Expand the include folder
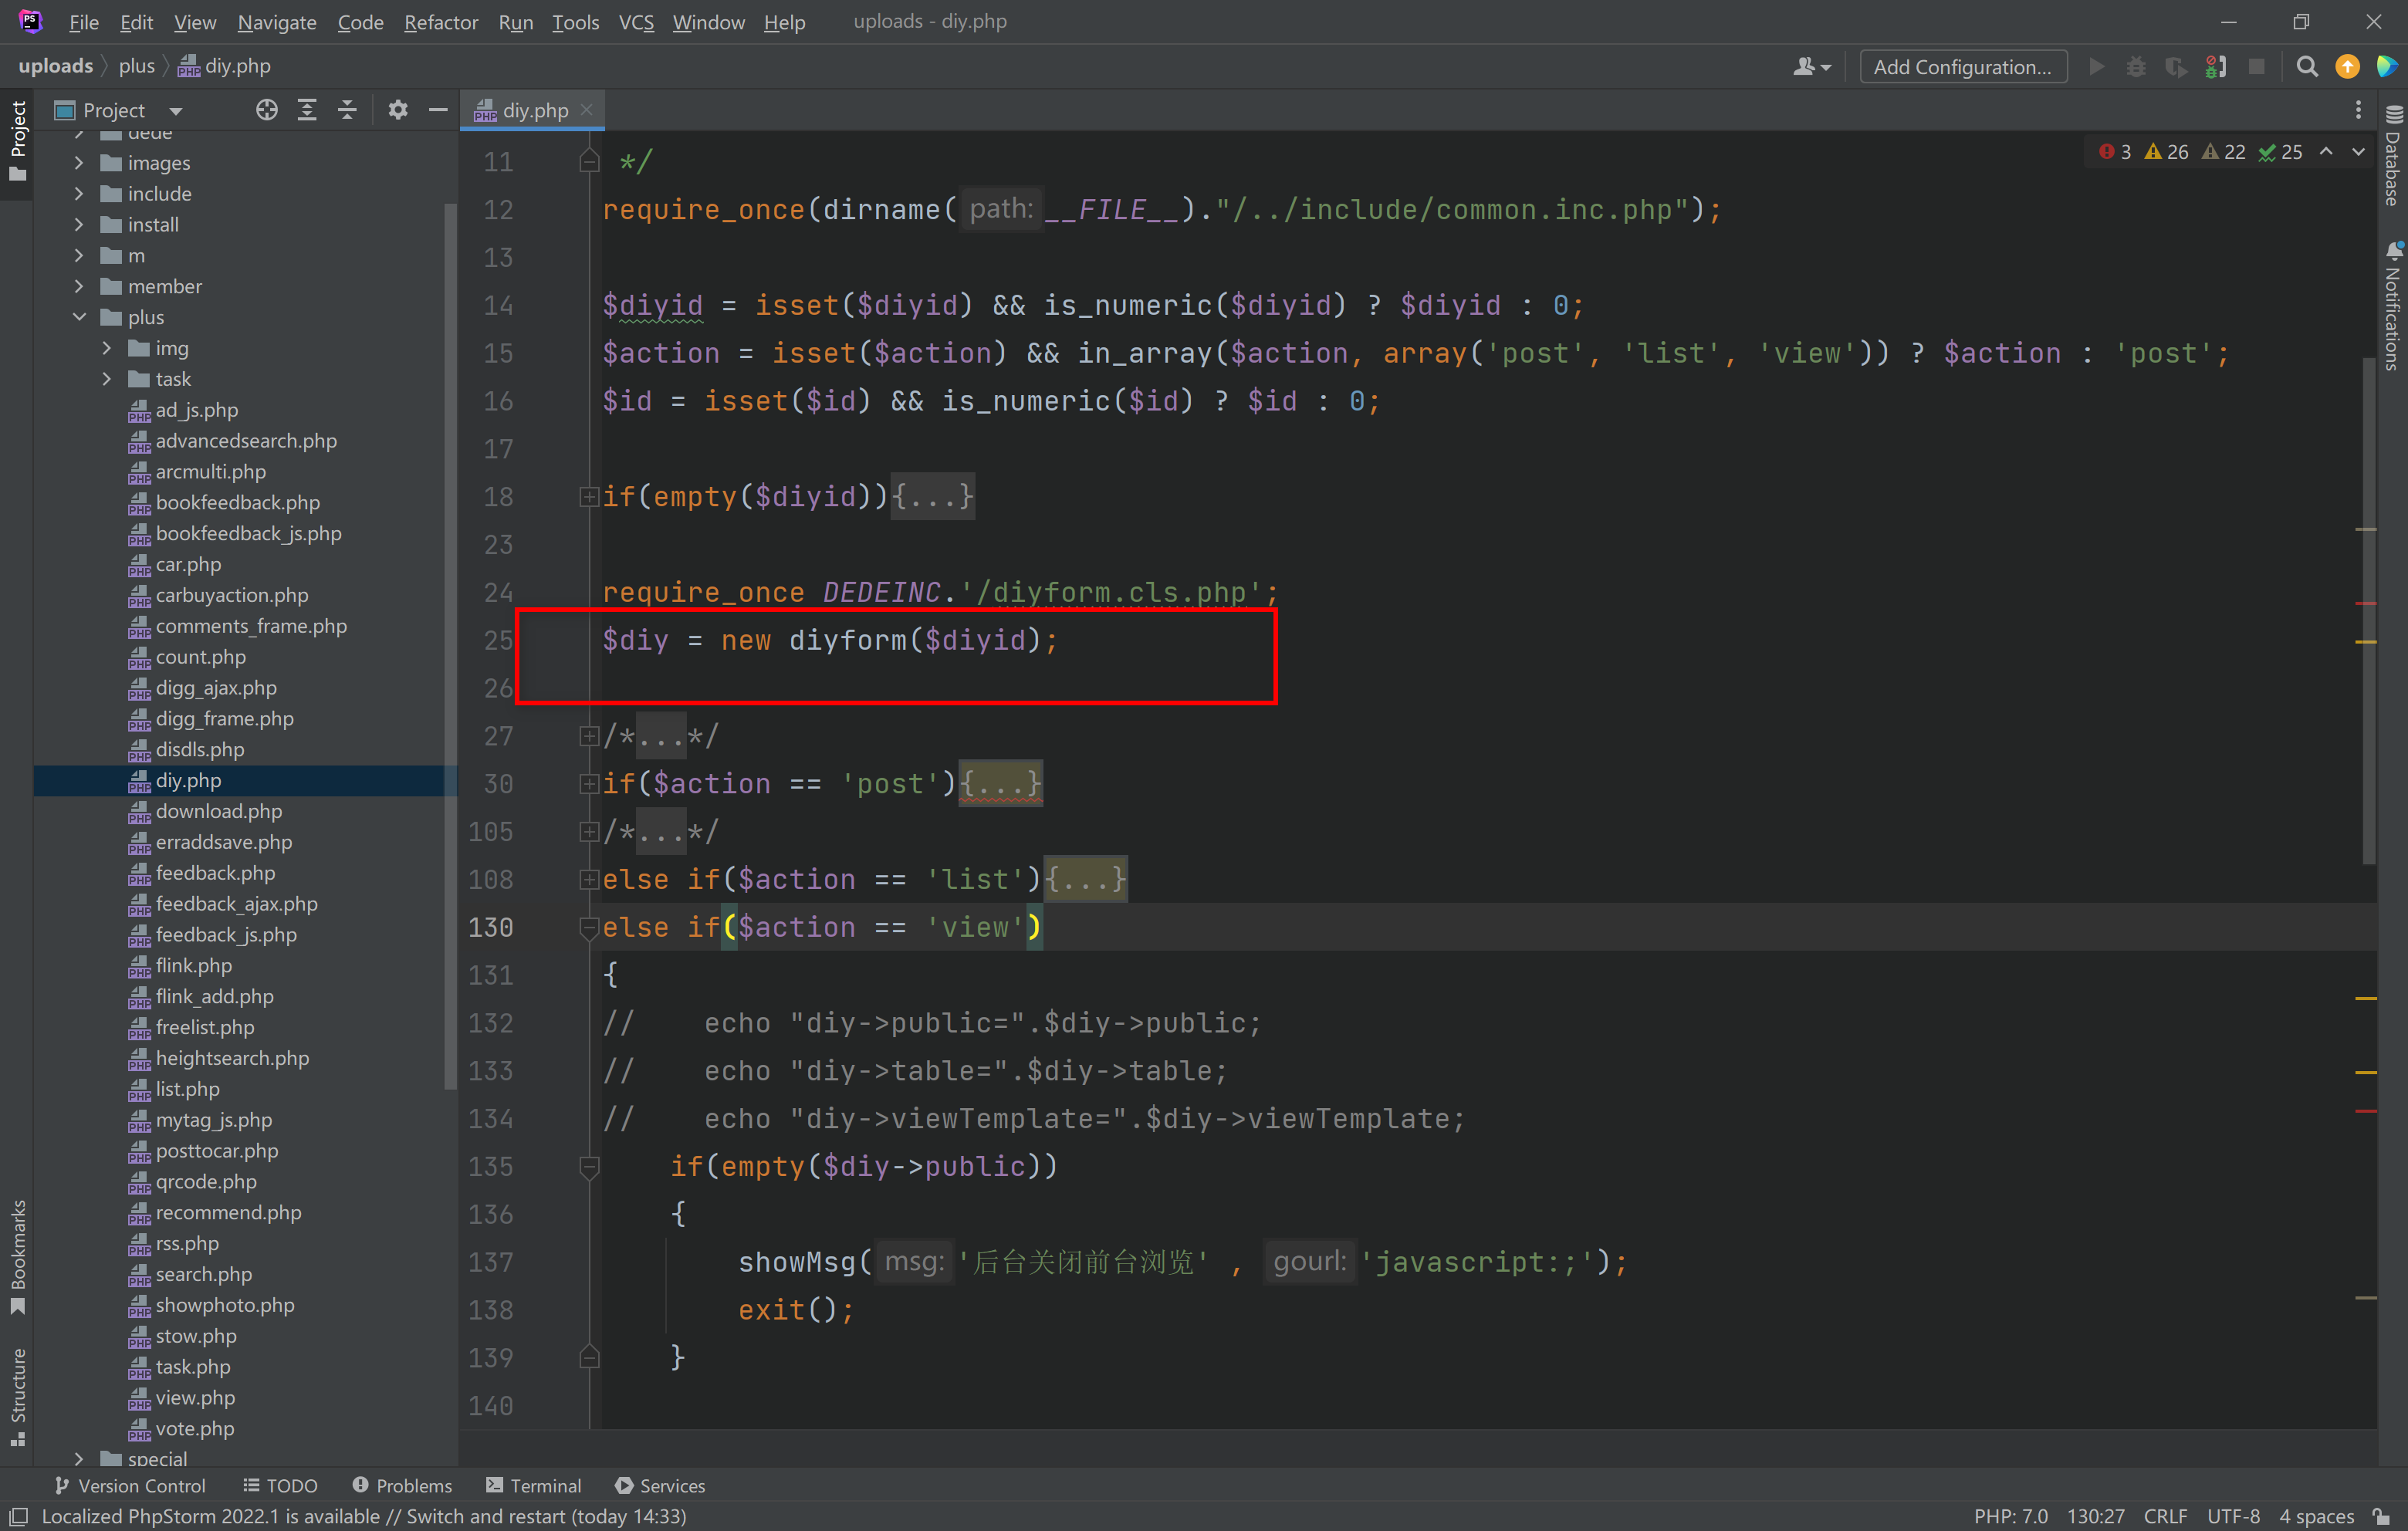This screenshot has height=1531, width=2408. (x=79, y=194)
